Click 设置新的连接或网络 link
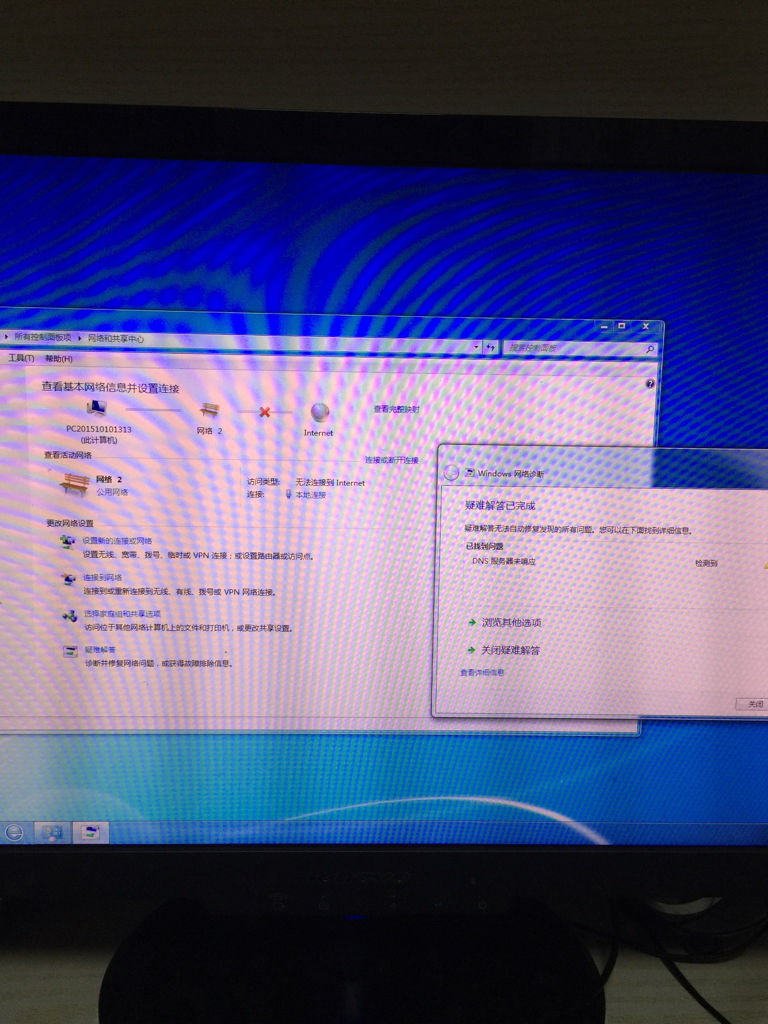Screen dimensions: 768x1024 [117, 541]
